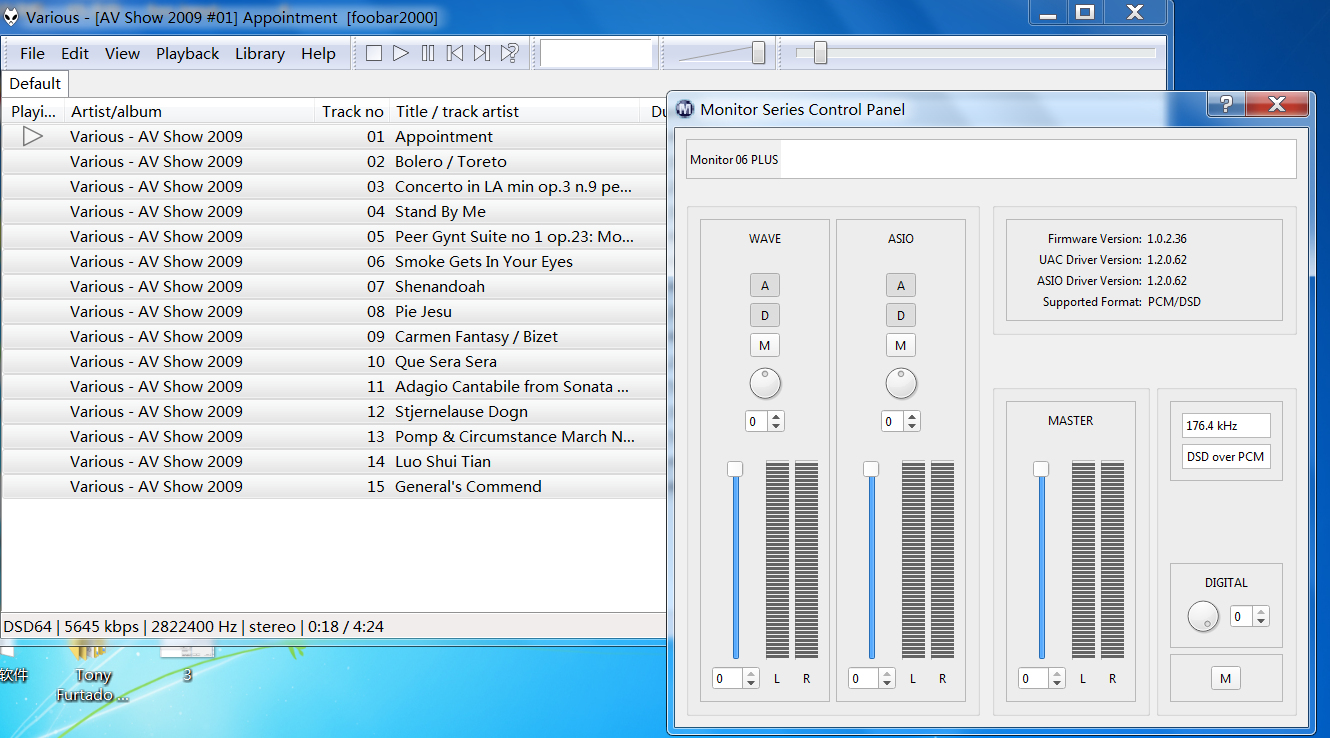Increase the DIGITAL spinner value

click(1261, 612)
